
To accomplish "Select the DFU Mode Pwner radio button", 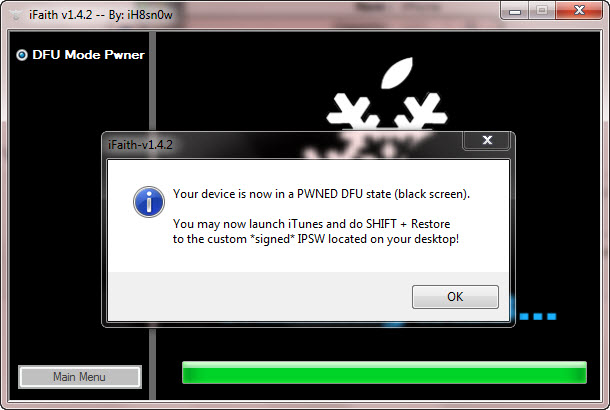I will click(22, 55).
